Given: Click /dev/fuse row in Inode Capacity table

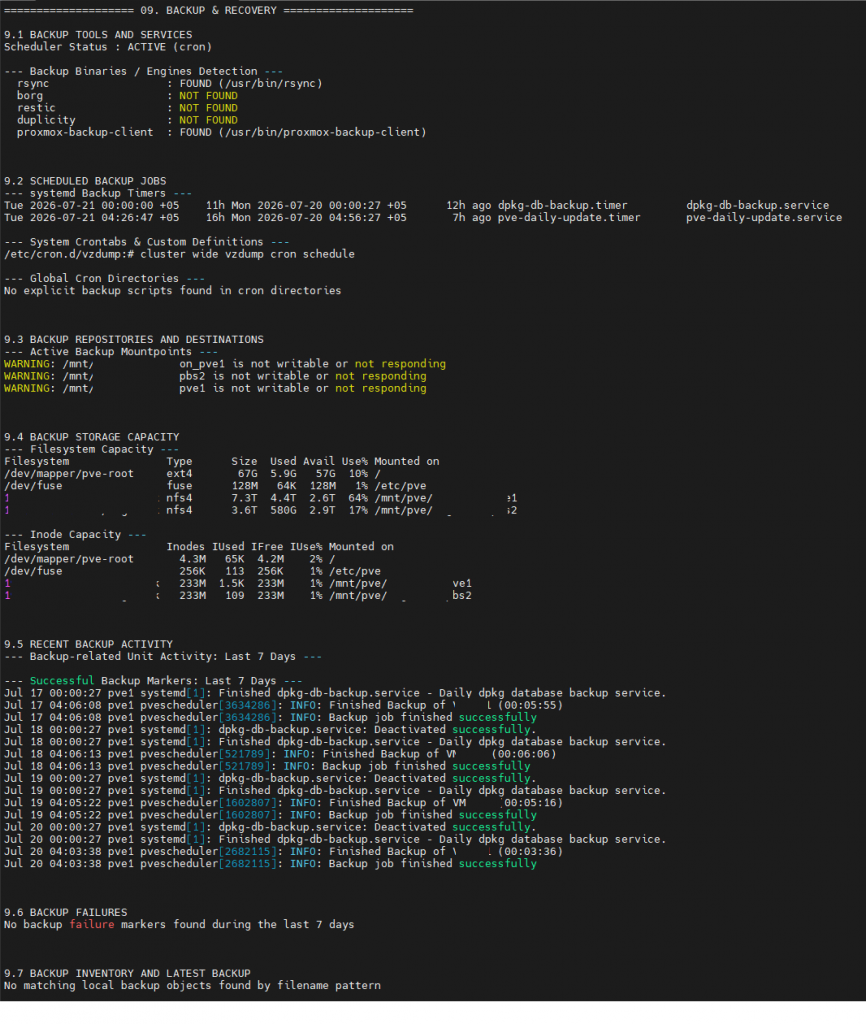Looking at the screenshot, I should [x=192, y=571].
